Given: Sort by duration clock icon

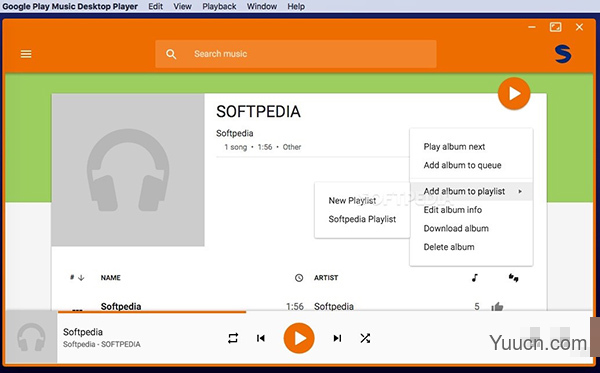Looking at the screenshot, I should tap(299, 278).
